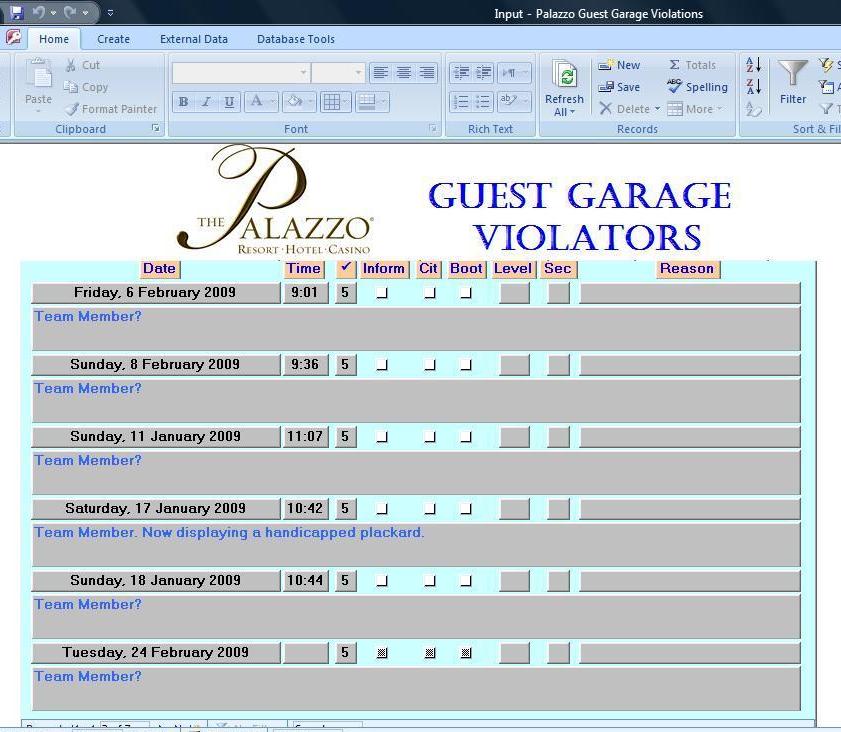Click the Time column header

coord(304,269)
